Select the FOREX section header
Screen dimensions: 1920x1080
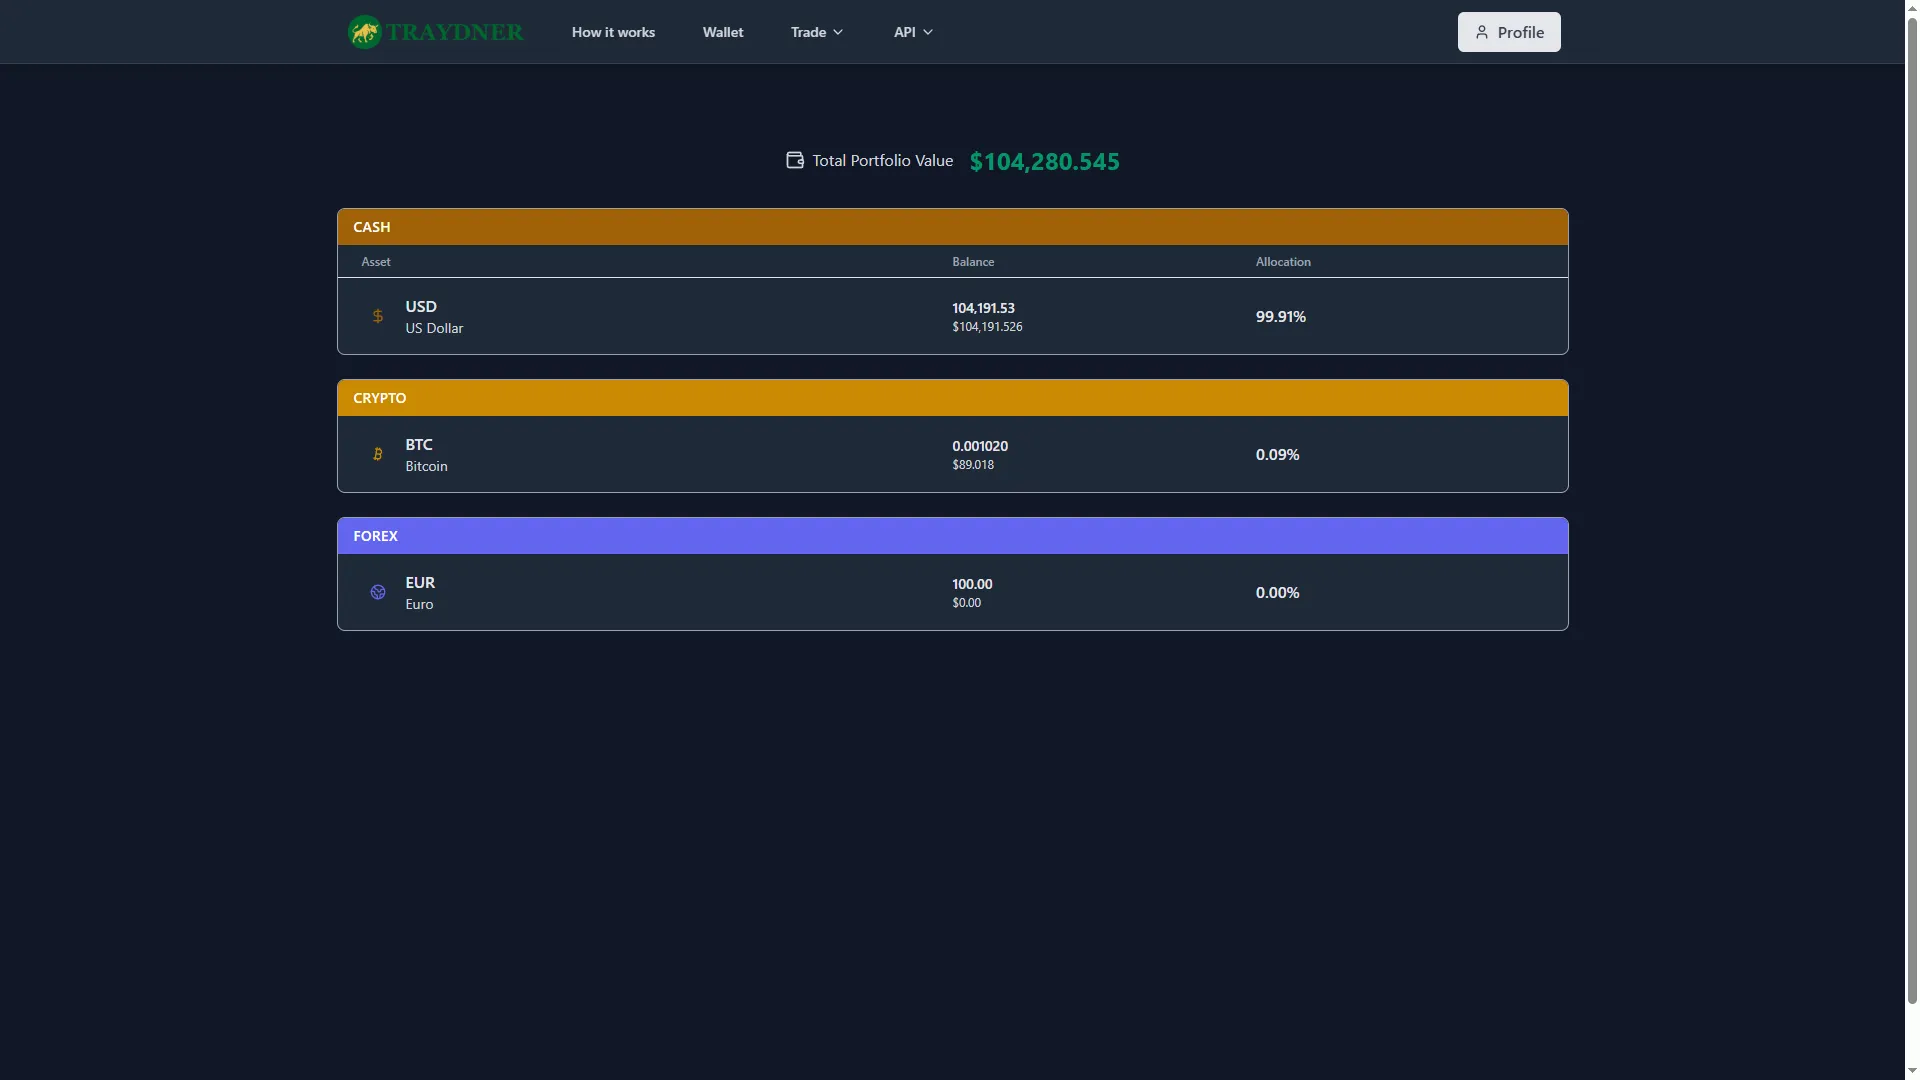(x=953, y=536)
